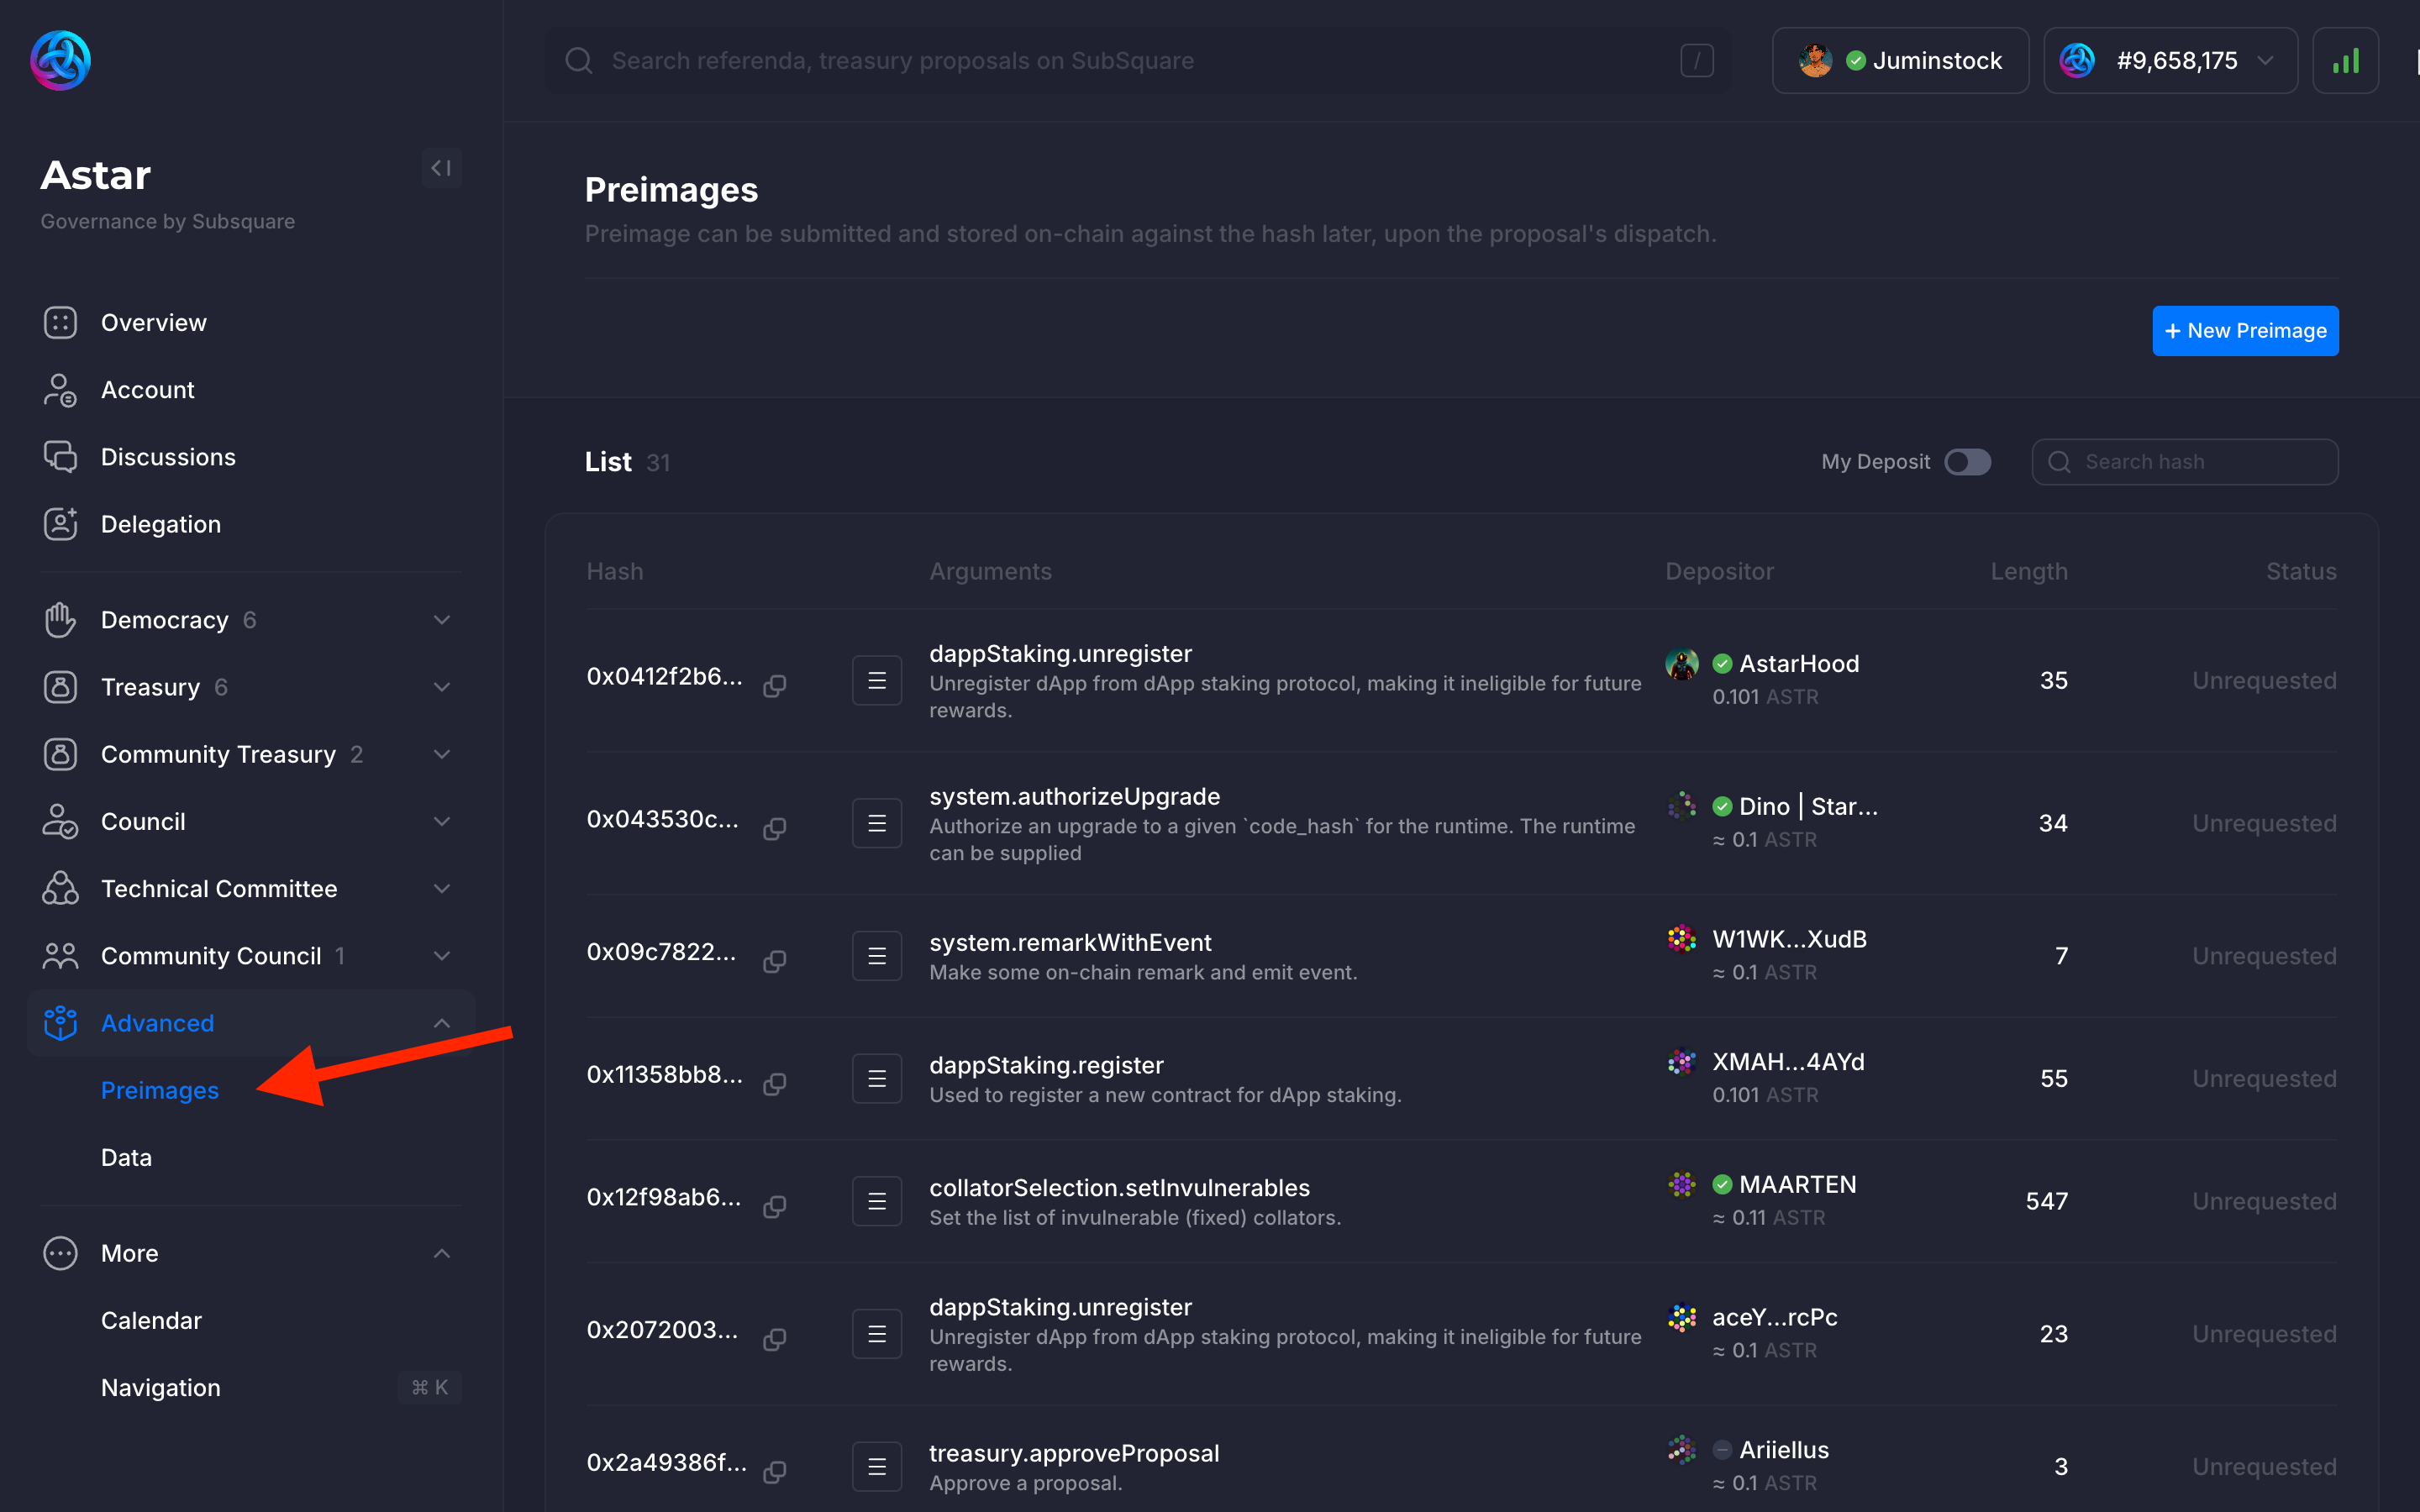The image size is (2420, 1512).
Task: Open the Juminstock account button
Action: pyautogui.click(x=1900, y=61)
